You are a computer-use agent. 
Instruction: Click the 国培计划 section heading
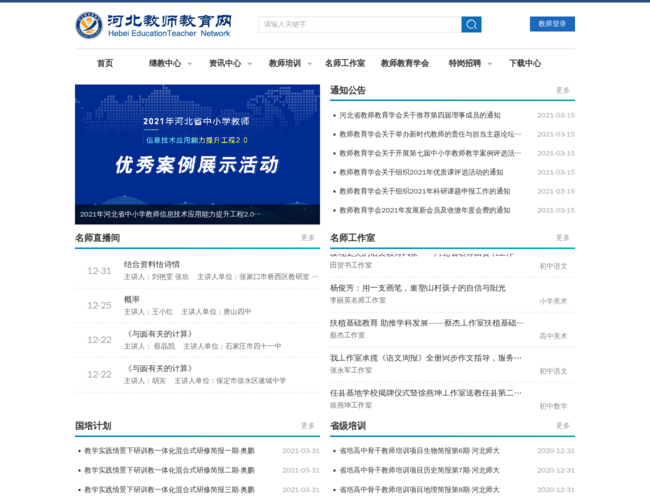click(93, 426)
